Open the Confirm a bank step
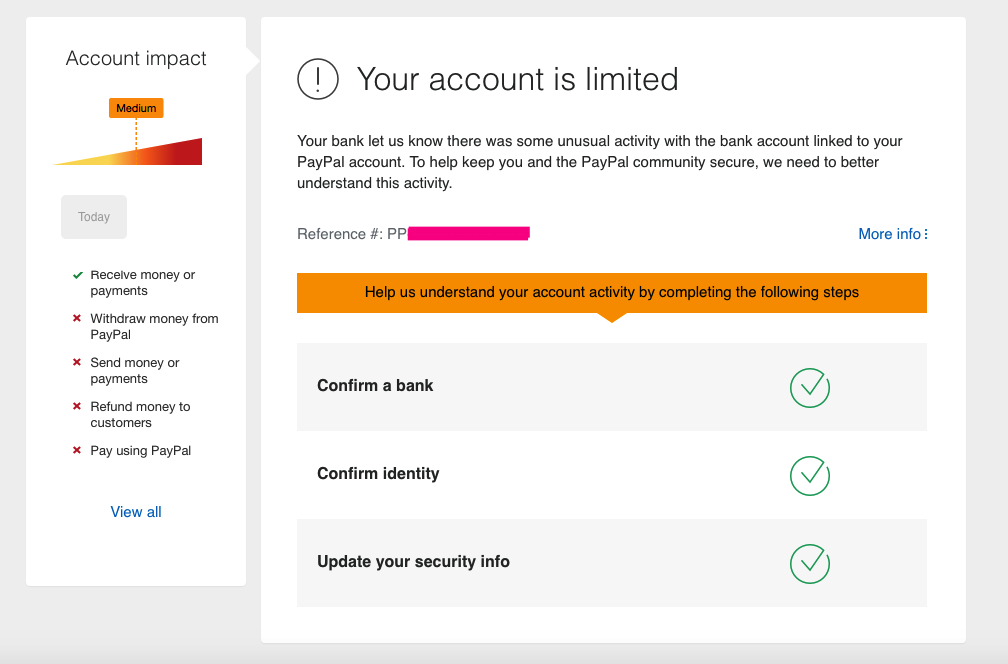 tap(375, 386)
